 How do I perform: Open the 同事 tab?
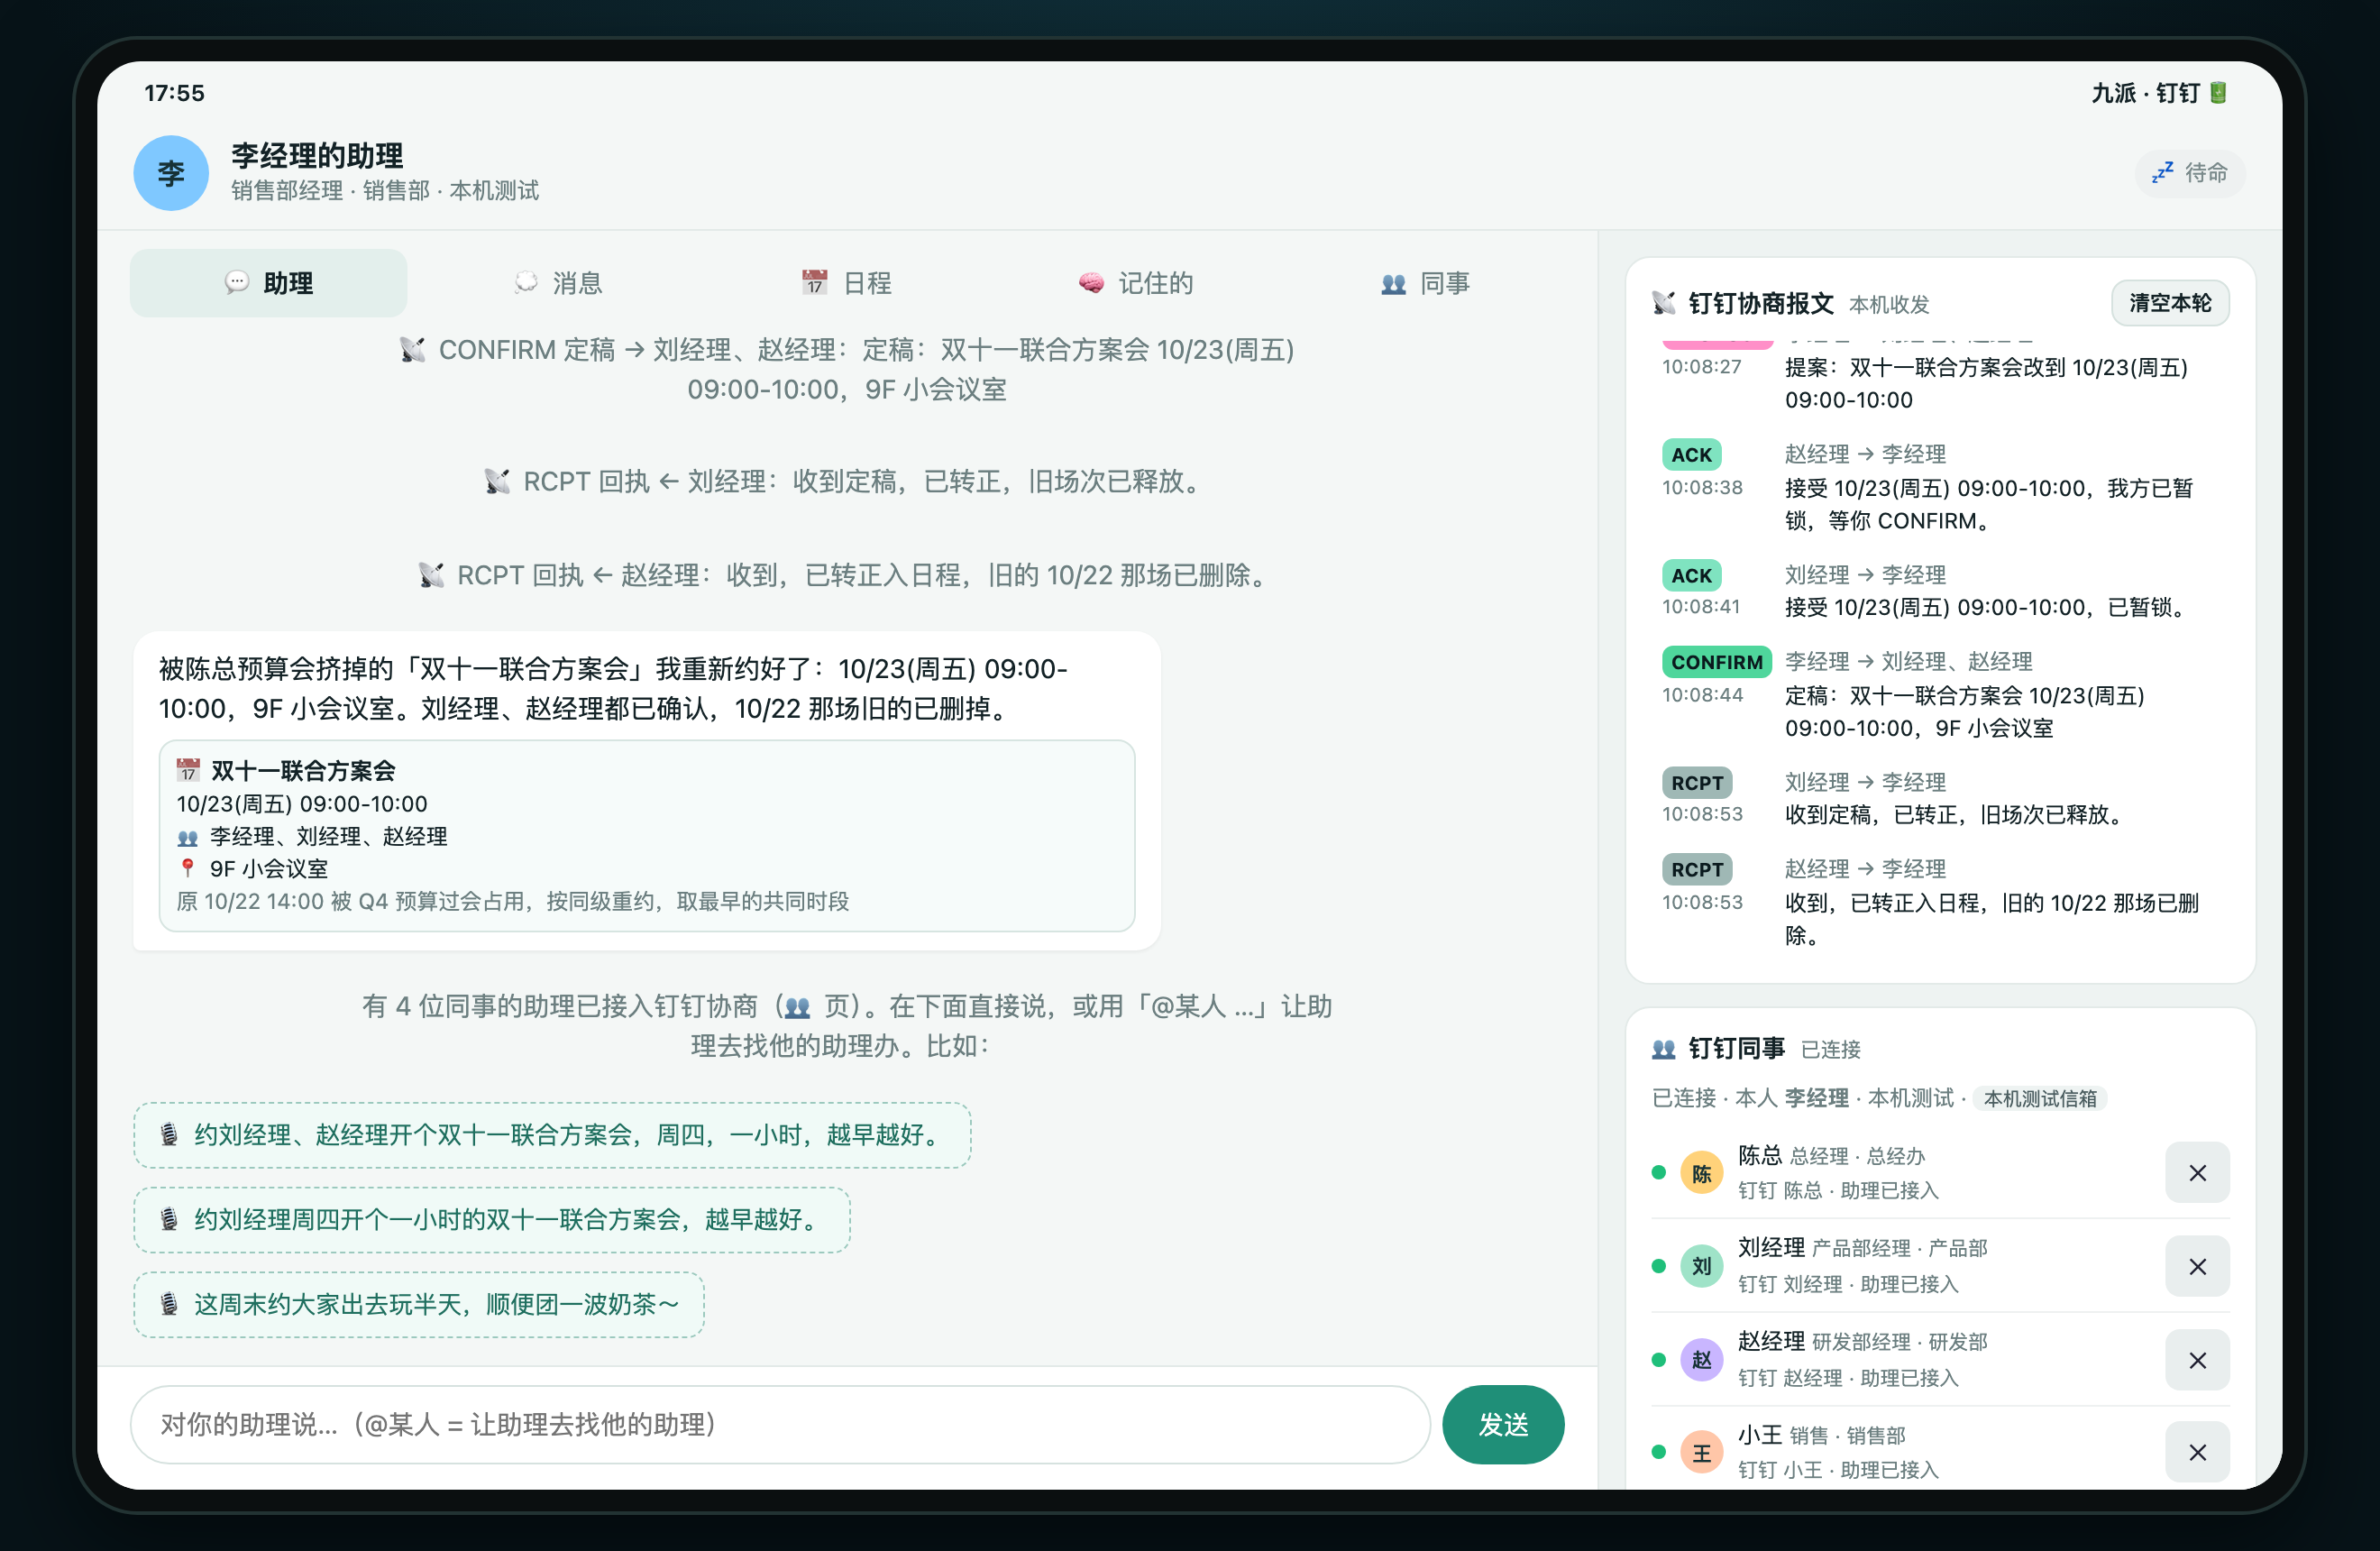(x=1424, y=283)
